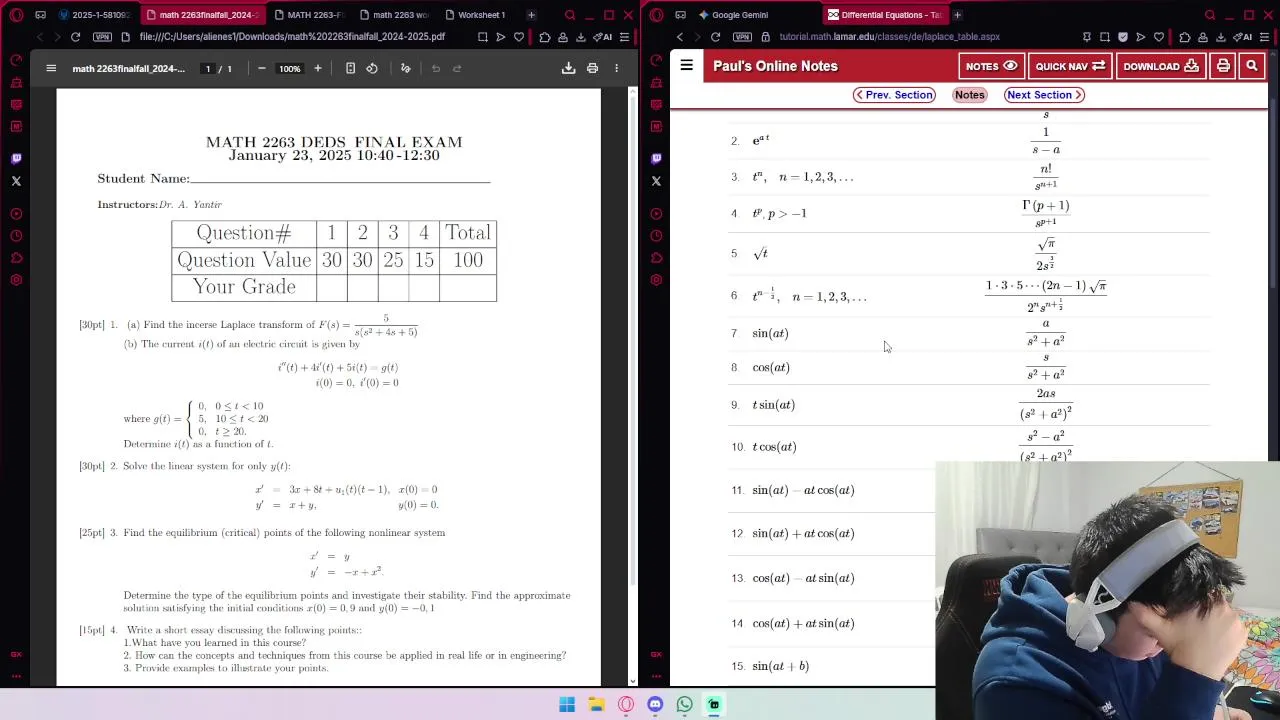Open PDF viewer more actions menu

(x=616, y=68)
